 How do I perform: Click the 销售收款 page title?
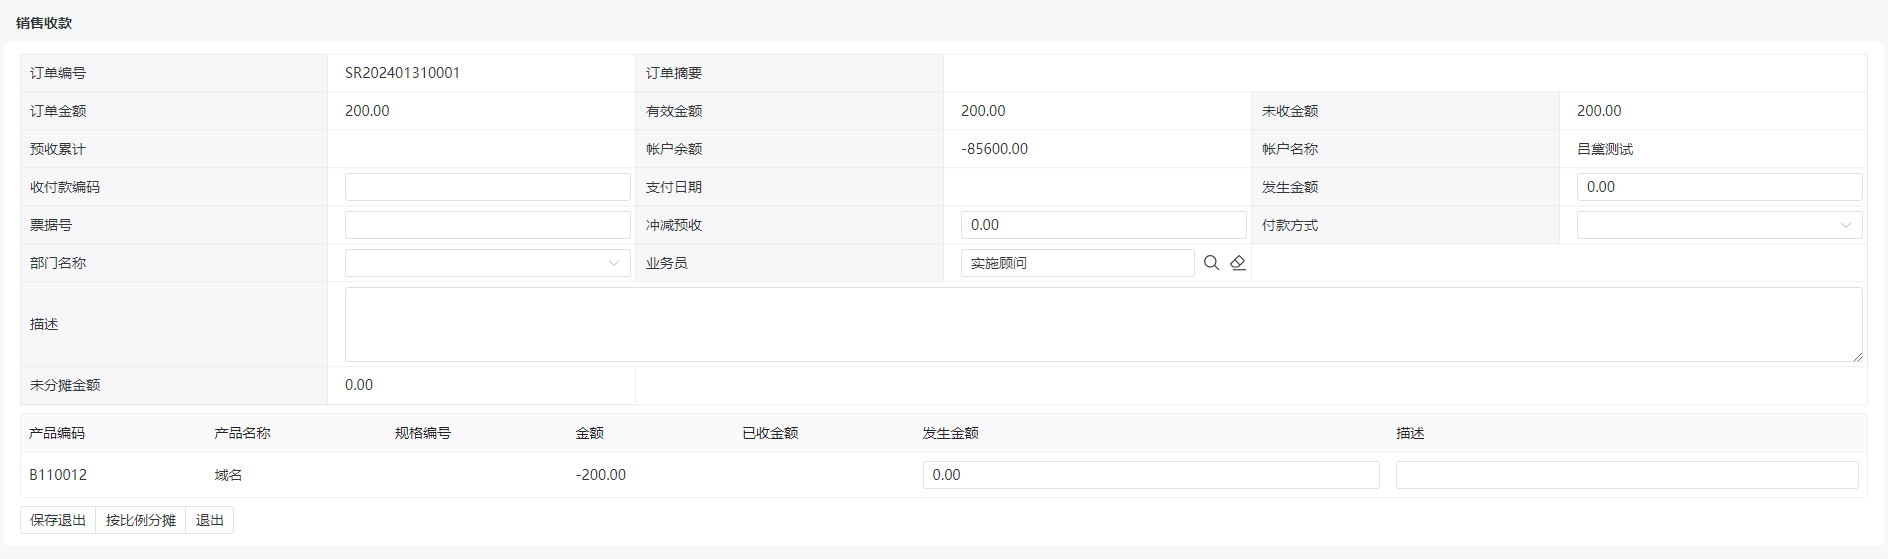coord(44,23)
